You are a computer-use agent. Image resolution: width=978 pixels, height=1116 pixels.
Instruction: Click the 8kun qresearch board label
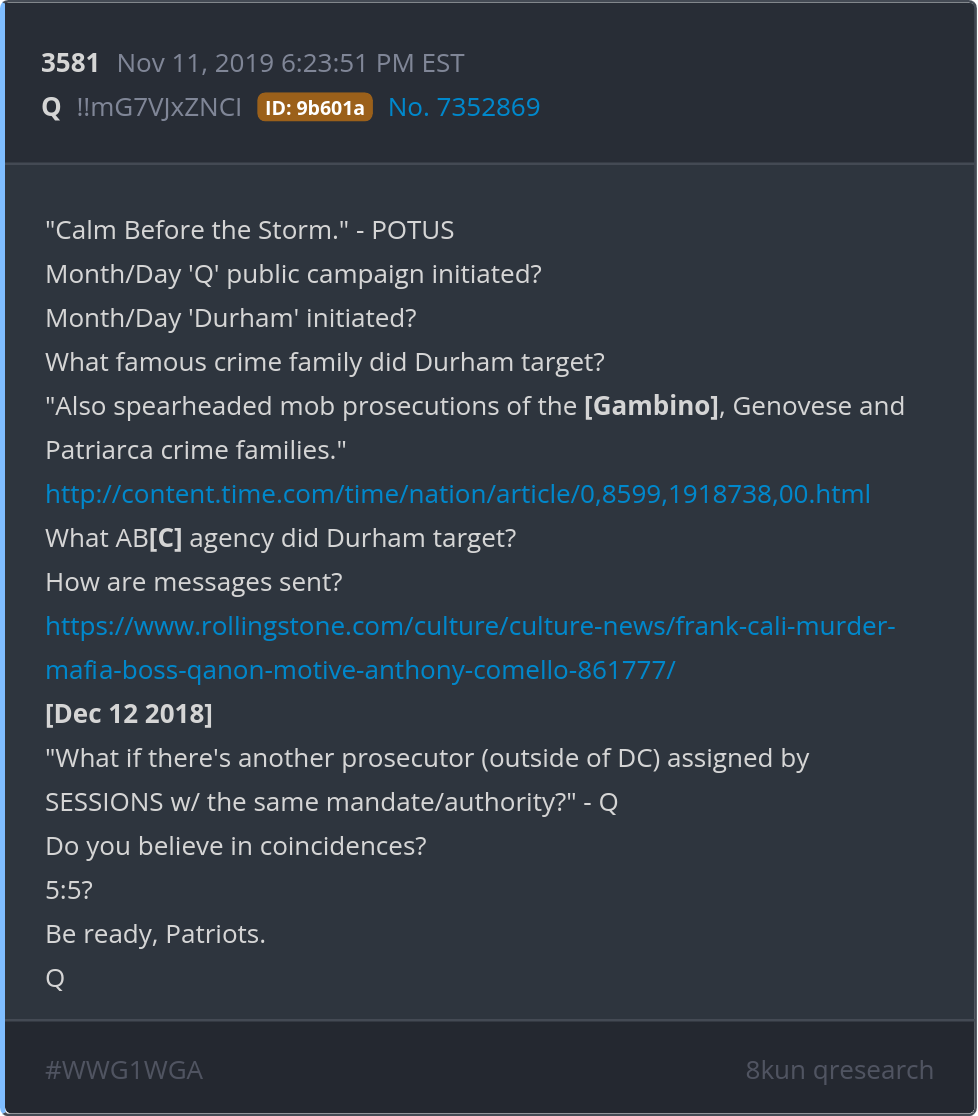[x=839, y=1070]
